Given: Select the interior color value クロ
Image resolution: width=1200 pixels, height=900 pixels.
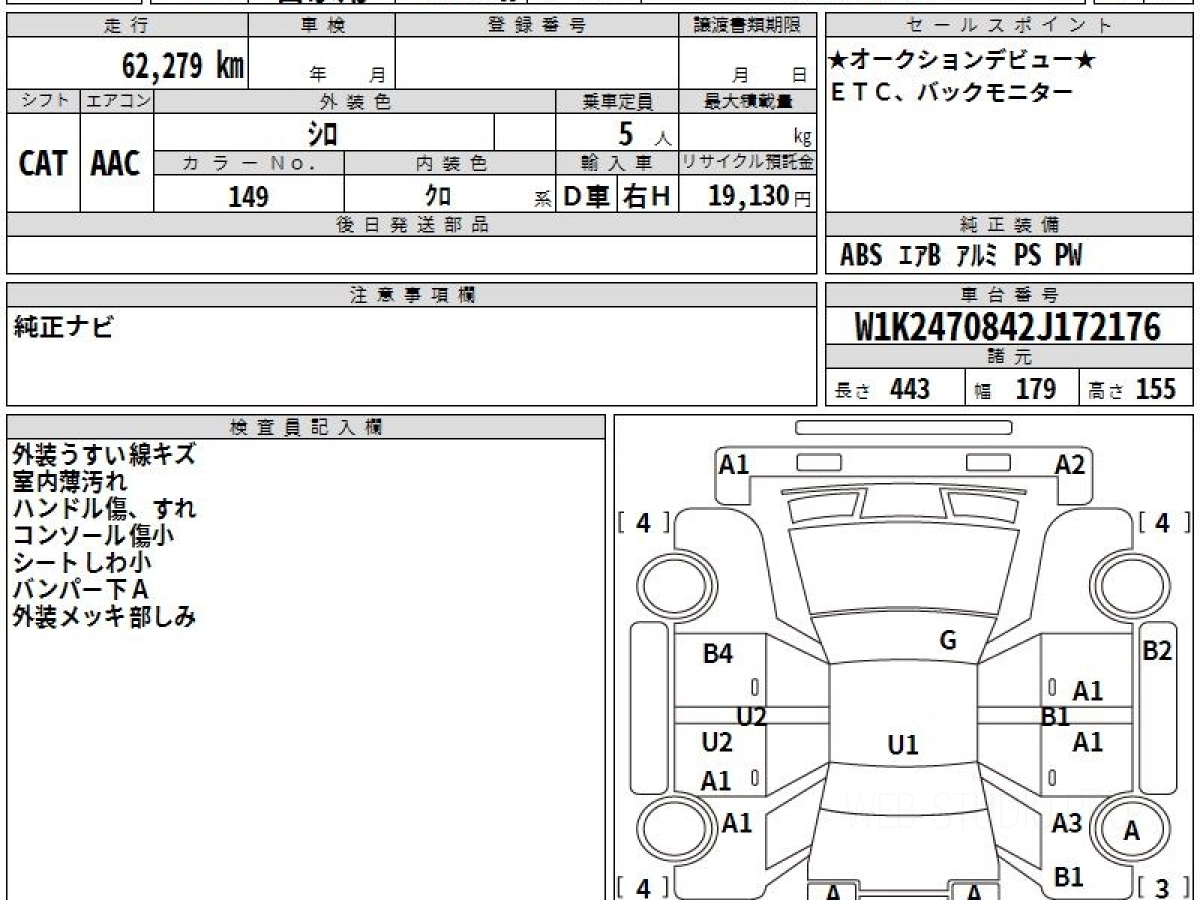Looking at the screenshot, I should click(x=438, y=197).
